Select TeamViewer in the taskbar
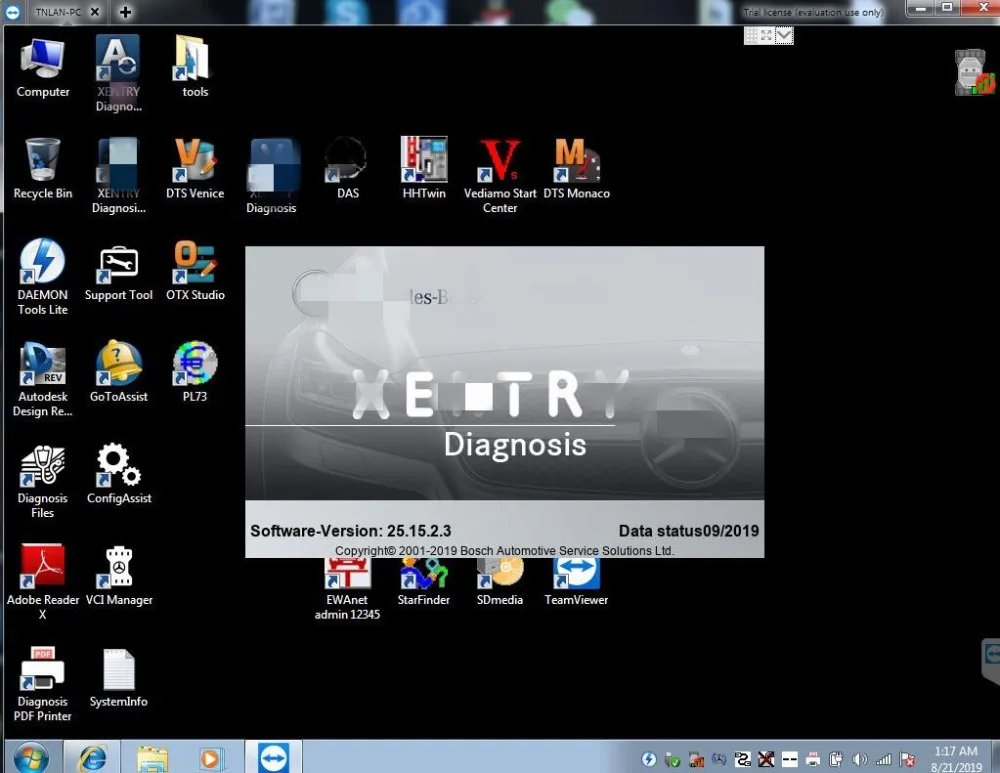Viewport: 1000px width, 773px height. point(274,757)
